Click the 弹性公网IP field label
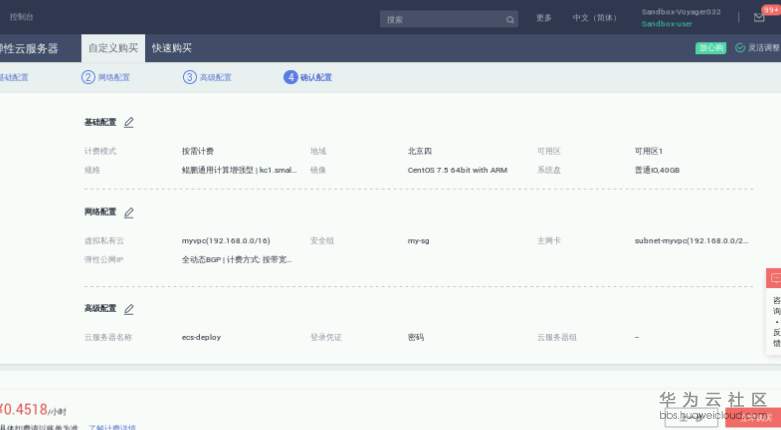The image size is (781, 430). coord(104,260)
